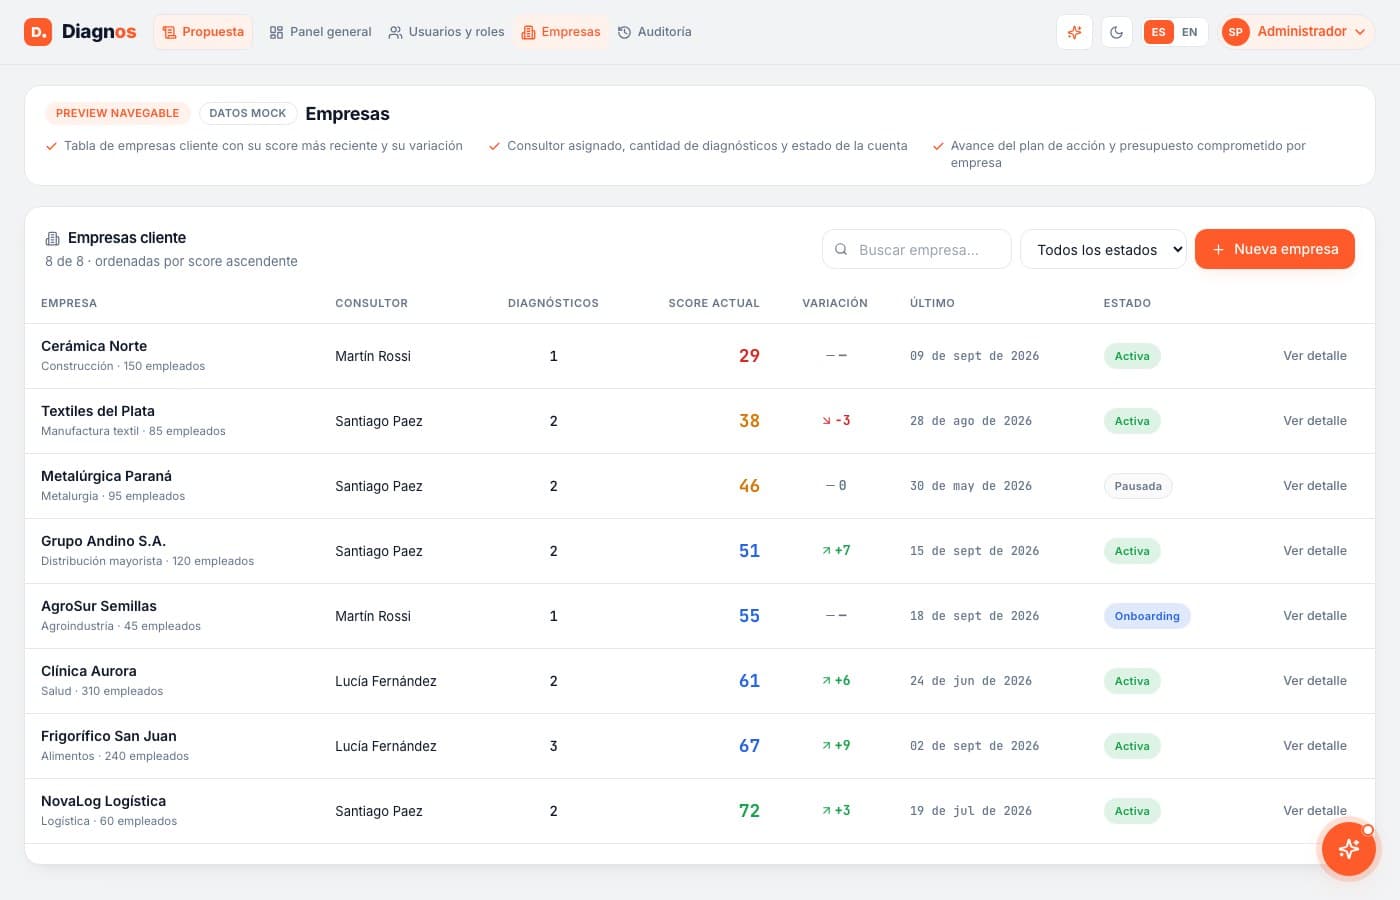
Task: Click the DATOS MOCK badge
Action: click(x=247, y=113)
